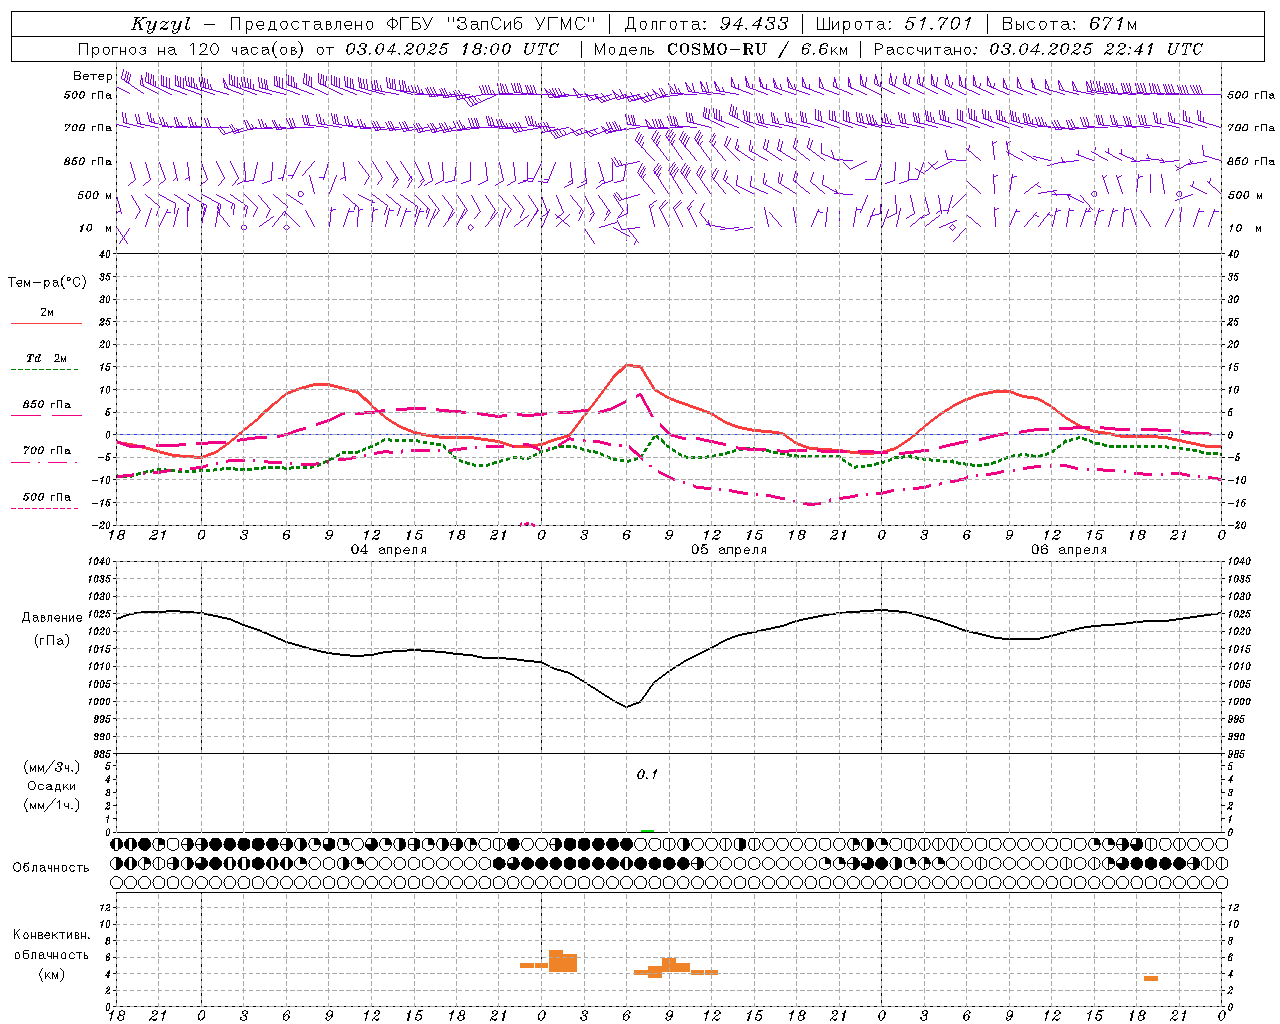1280x1024 pixels.
Task: Click the "Широта: 51.701" latitude value
Action: (x=894, y=24)
